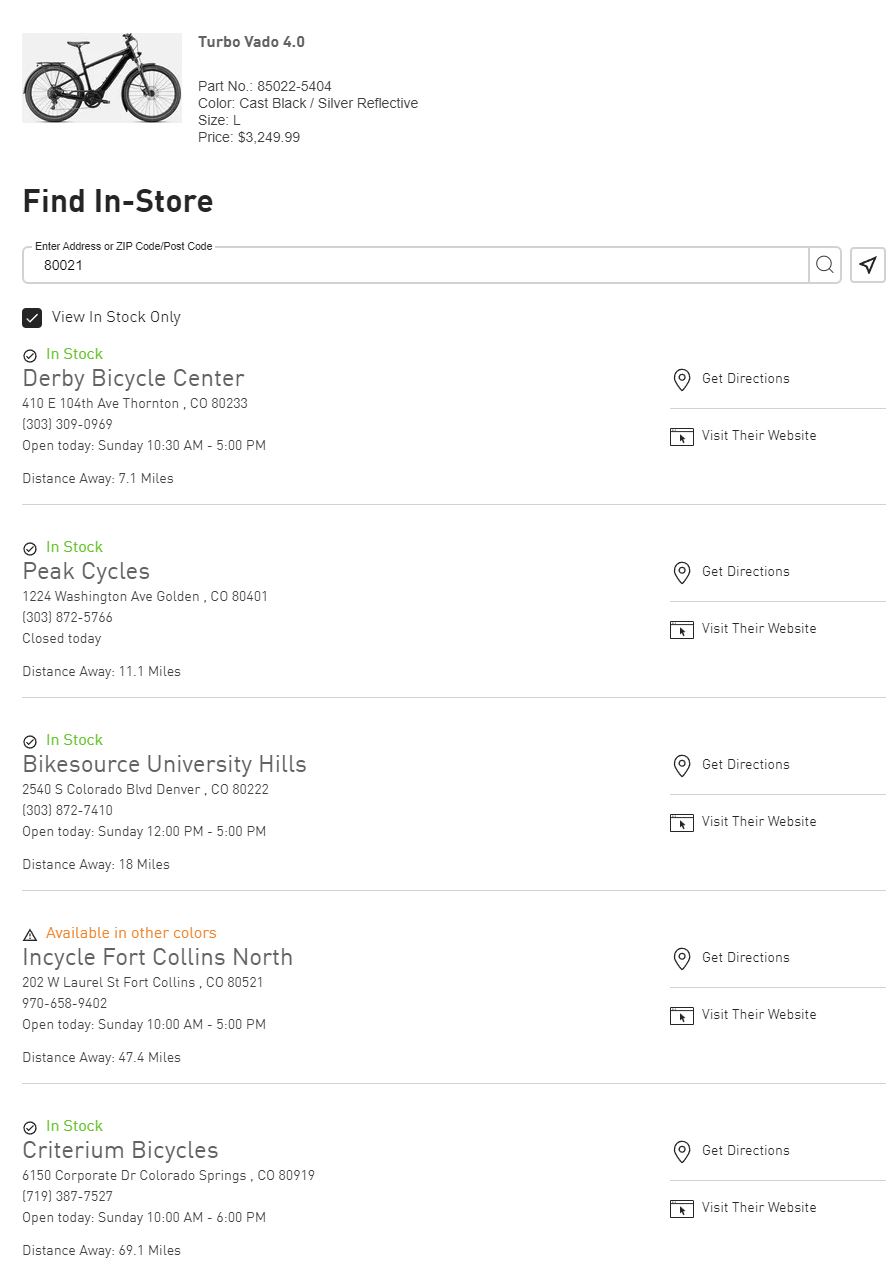Click the Turbo Vado 4.0 product title
The image size is (896, 1272).
[x=251, y=42]
